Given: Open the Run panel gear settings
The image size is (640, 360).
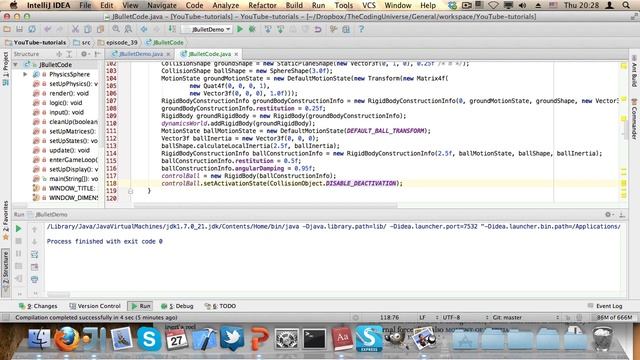Looking at the screenshot, I should (609, 215).
